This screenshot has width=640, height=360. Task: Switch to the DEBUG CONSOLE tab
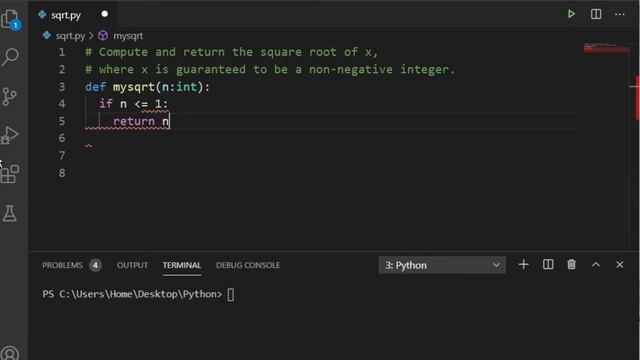pyautogui.click(x=248, y=265)
